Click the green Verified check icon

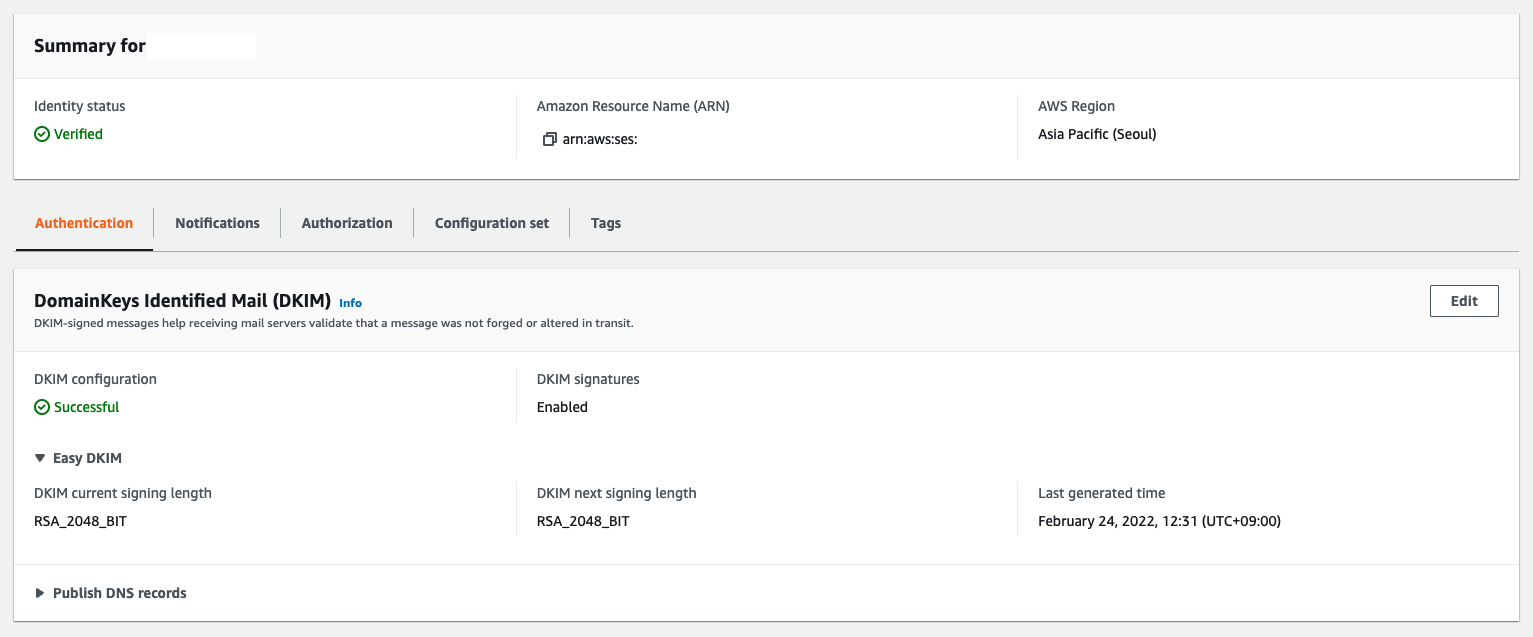coord(42,134)
